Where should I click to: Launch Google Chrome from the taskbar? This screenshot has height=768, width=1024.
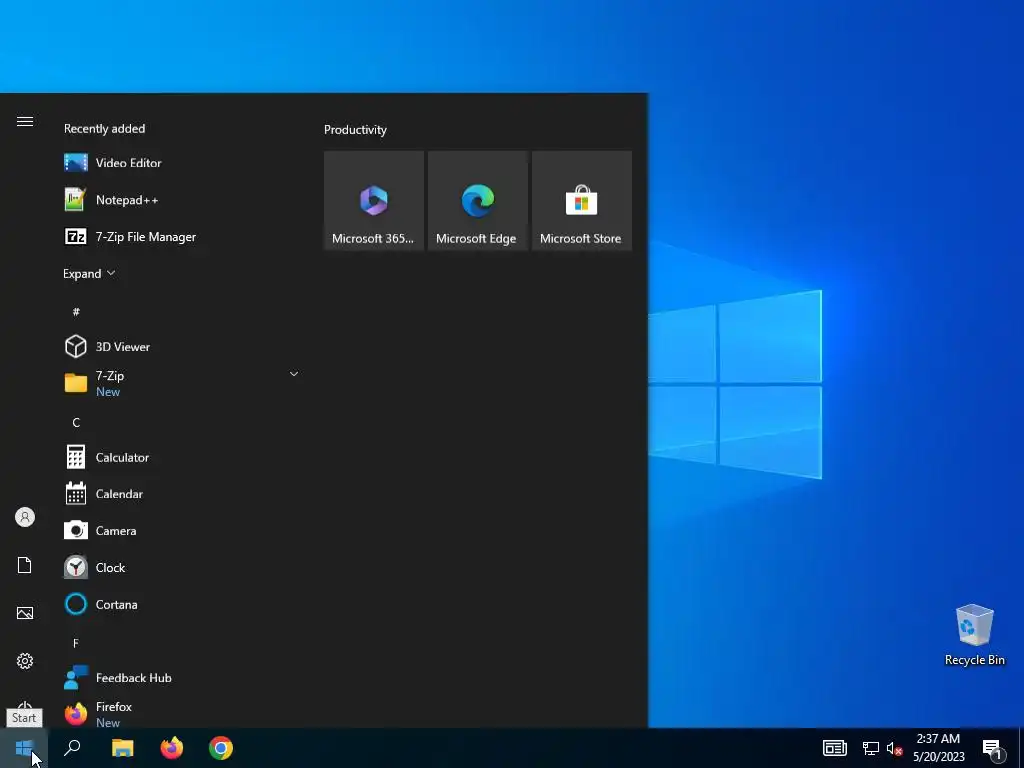(221, 748)
